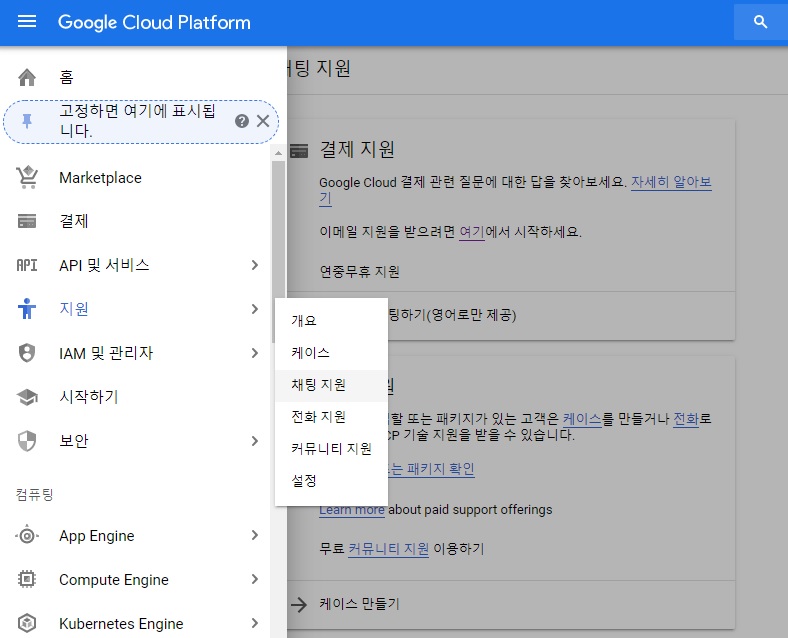Click the arrow icon beside 케이스 만들기
The image size is (788, 638).
(299, 604)
